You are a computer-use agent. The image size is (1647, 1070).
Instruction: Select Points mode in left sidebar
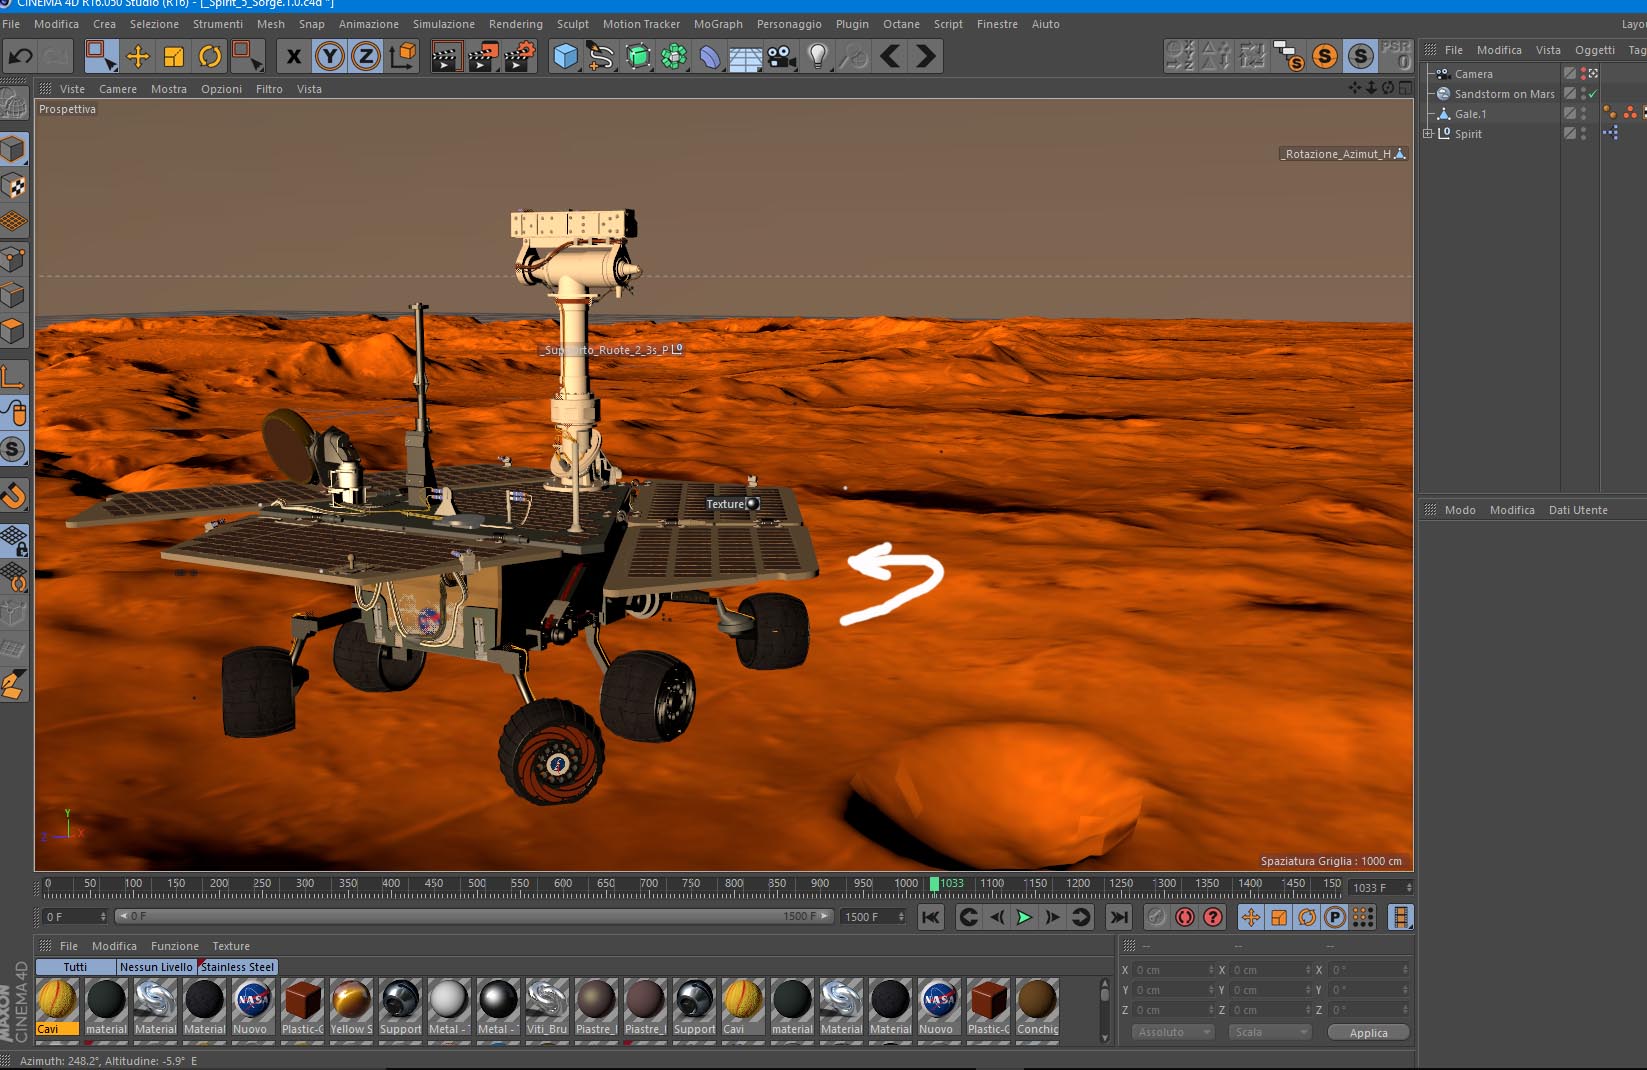pos(13,259)
